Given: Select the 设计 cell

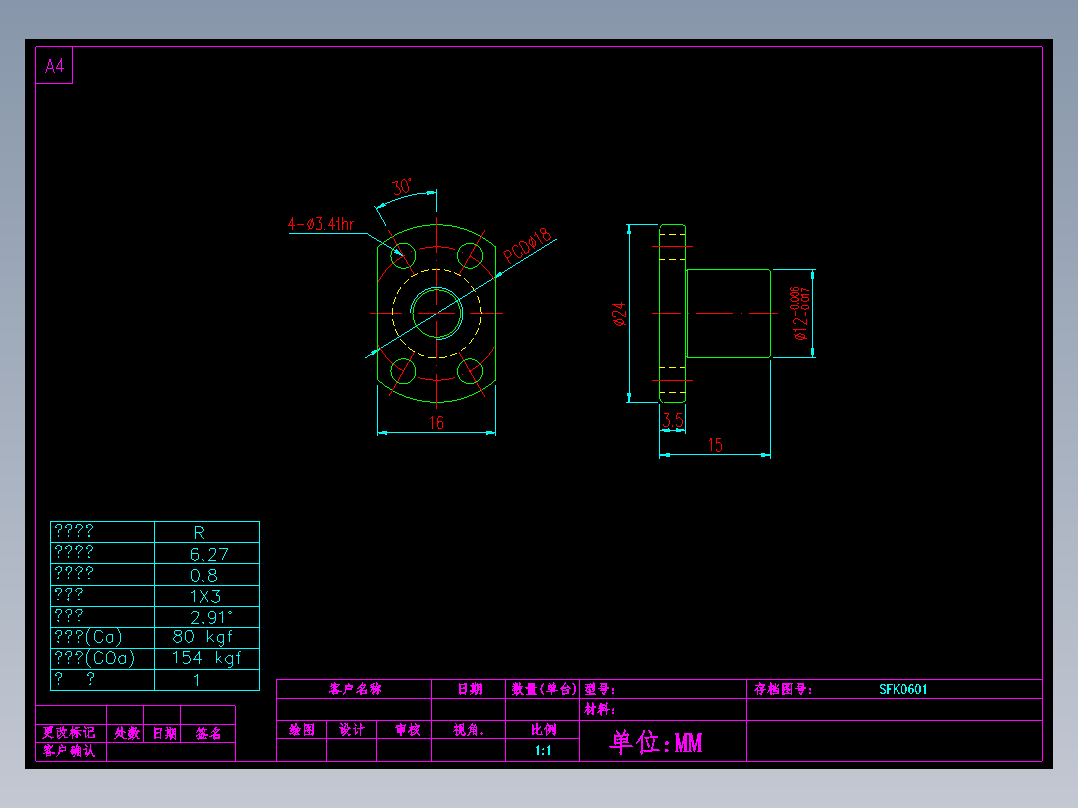Looking at the screenshot, I should pos(352,730).
